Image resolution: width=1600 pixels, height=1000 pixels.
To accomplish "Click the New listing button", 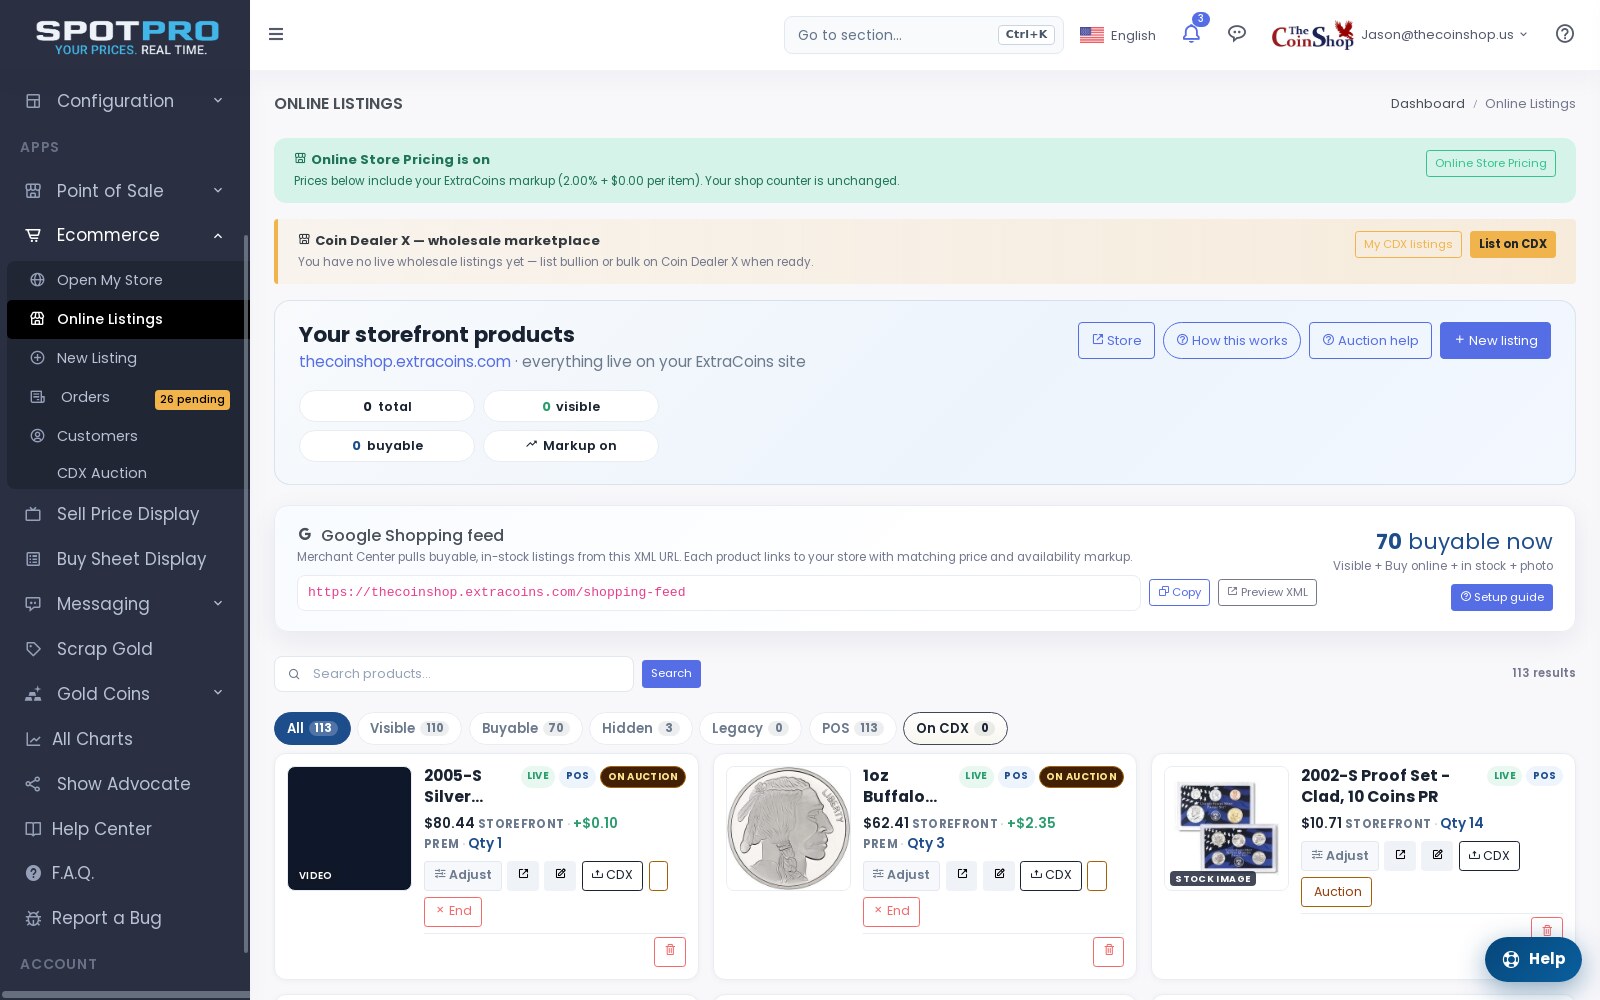I will pyautogui.click(x=1495, y=340).
